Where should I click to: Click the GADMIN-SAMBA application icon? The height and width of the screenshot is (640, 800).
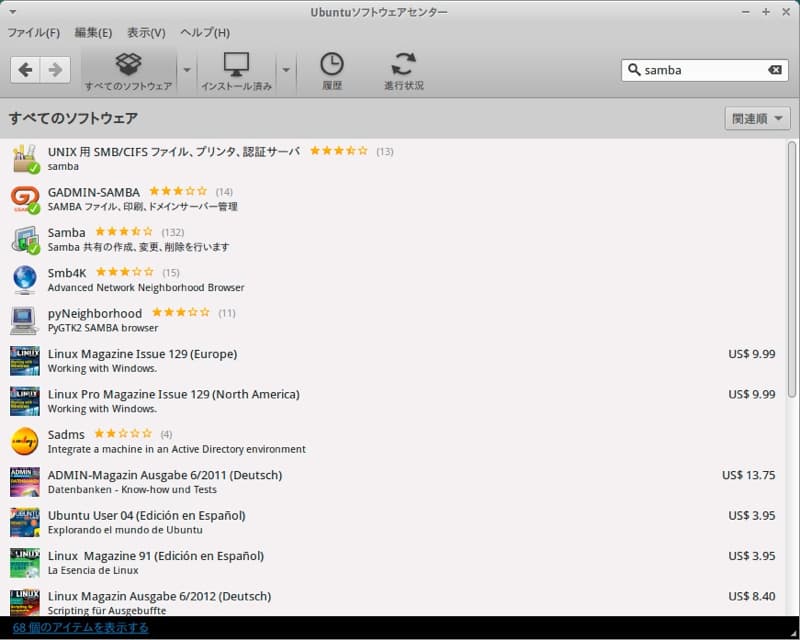(x=25, y=199)
